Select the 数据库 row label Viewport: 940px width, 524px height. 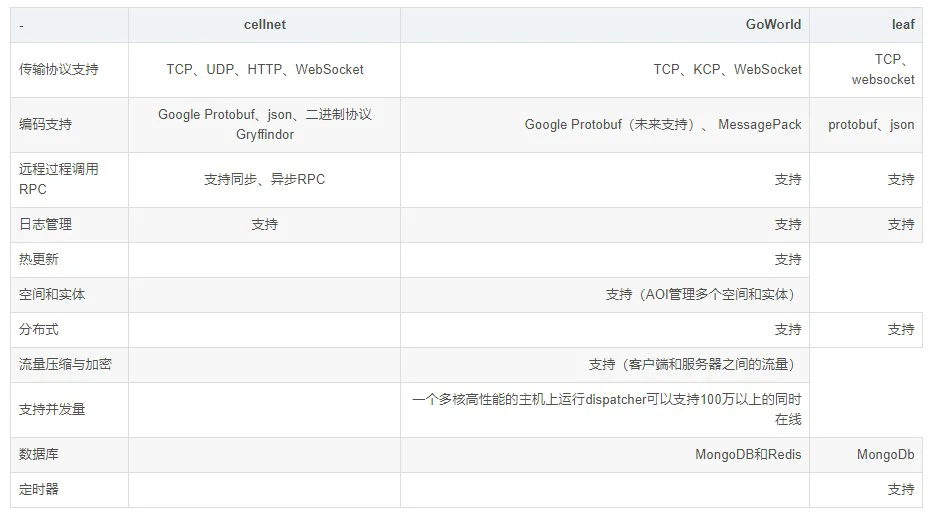coord(38,454)
